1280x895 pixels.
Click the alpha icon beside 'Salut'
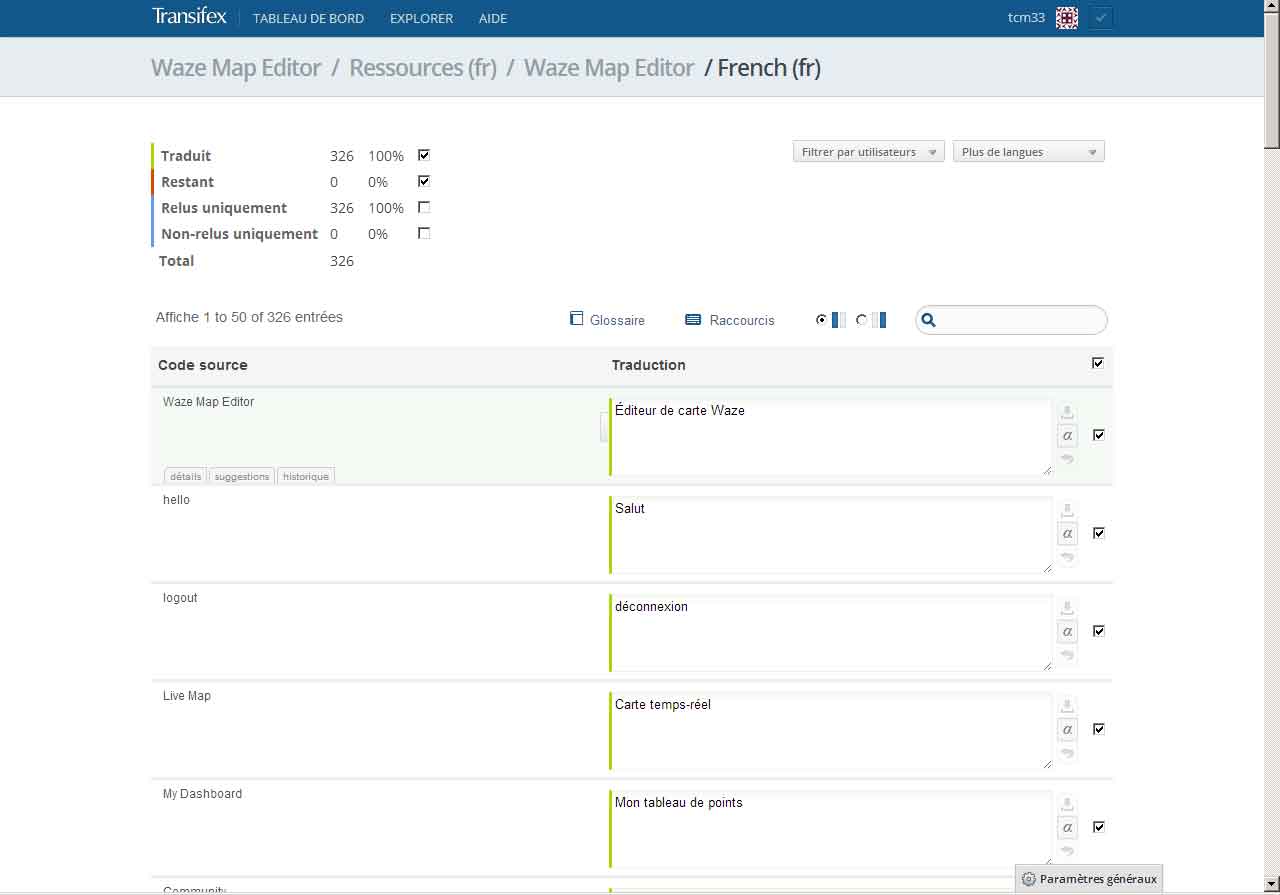[x=1067, y=533]
